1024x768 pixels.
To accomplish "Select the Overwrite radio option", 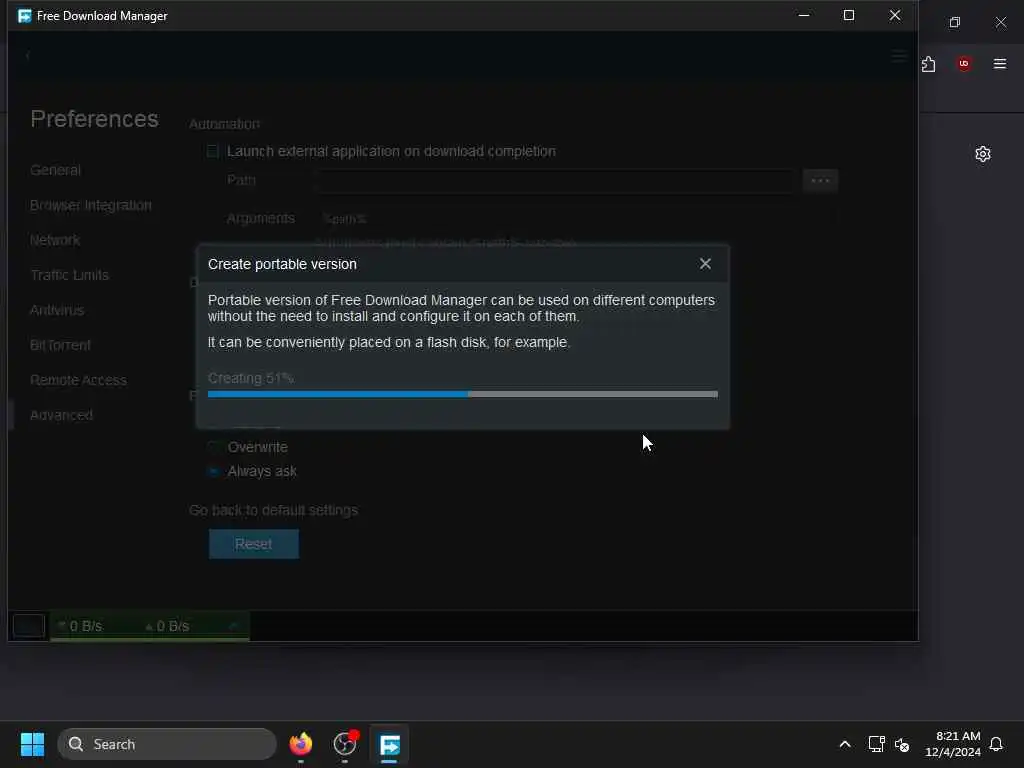I will [213, 447].
